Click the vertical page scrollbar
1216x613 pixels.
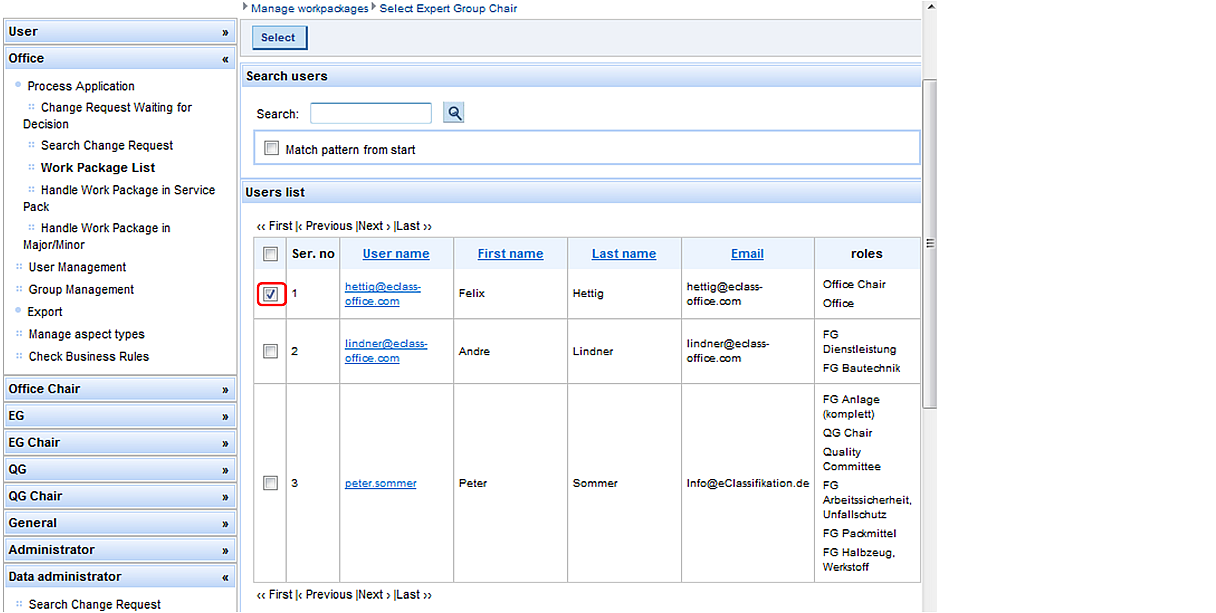coord(929,243)
